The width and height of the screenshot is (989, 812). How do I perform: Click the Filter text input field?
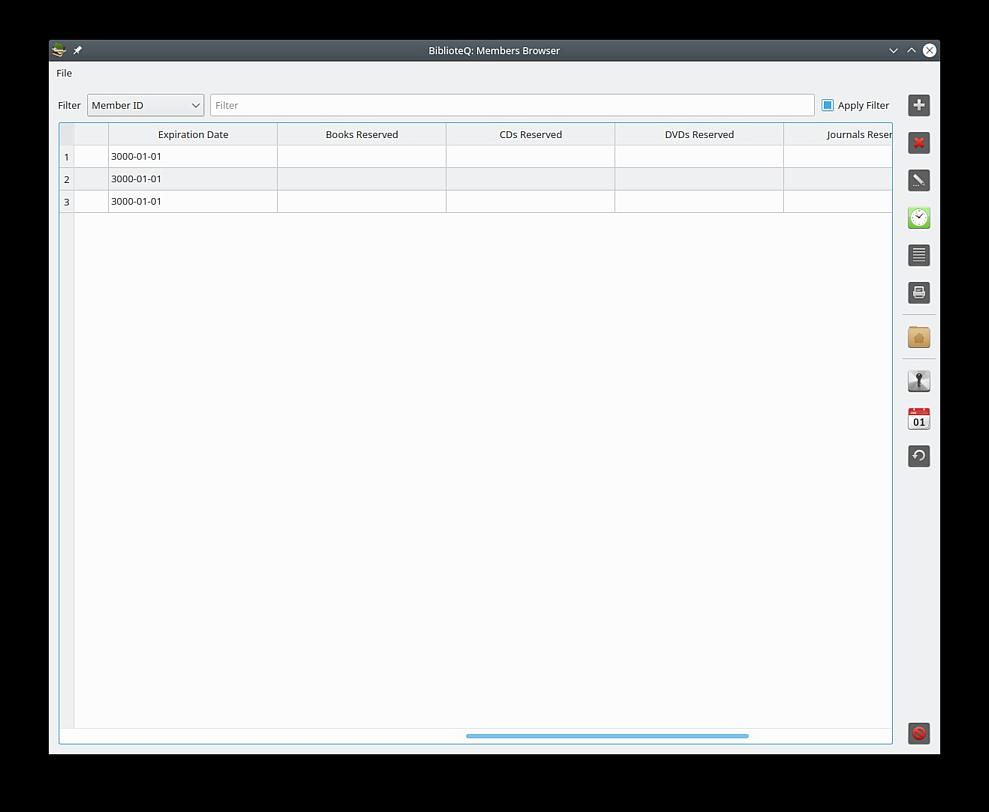pos(512,105)
